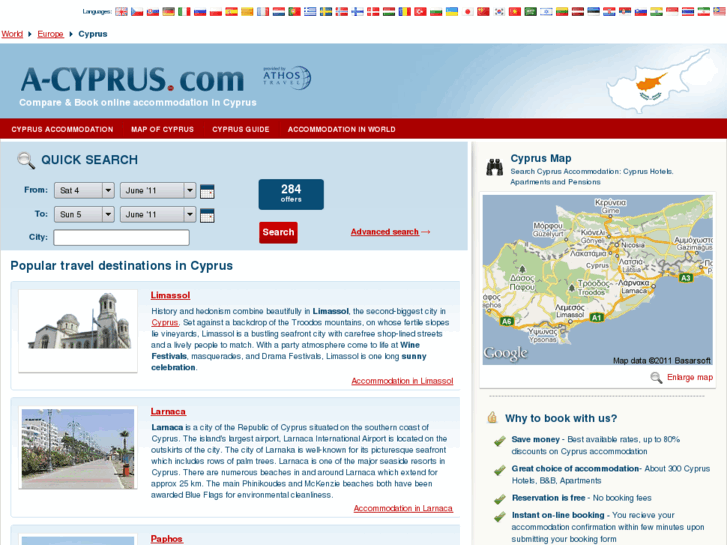Pick the Italian flag language
Image resolution: width=727 pixels, height=545 pixels.
(x=184, y=12)
